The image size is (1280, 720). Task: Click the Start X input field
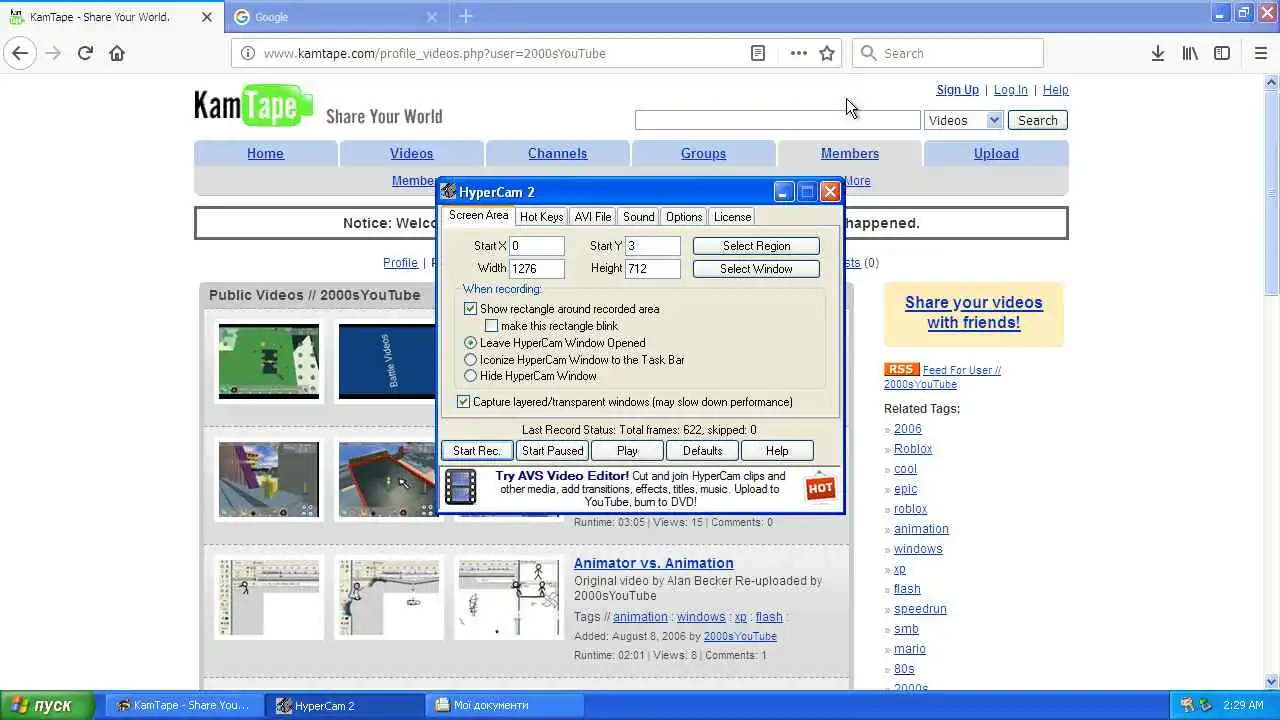(537, 246)
